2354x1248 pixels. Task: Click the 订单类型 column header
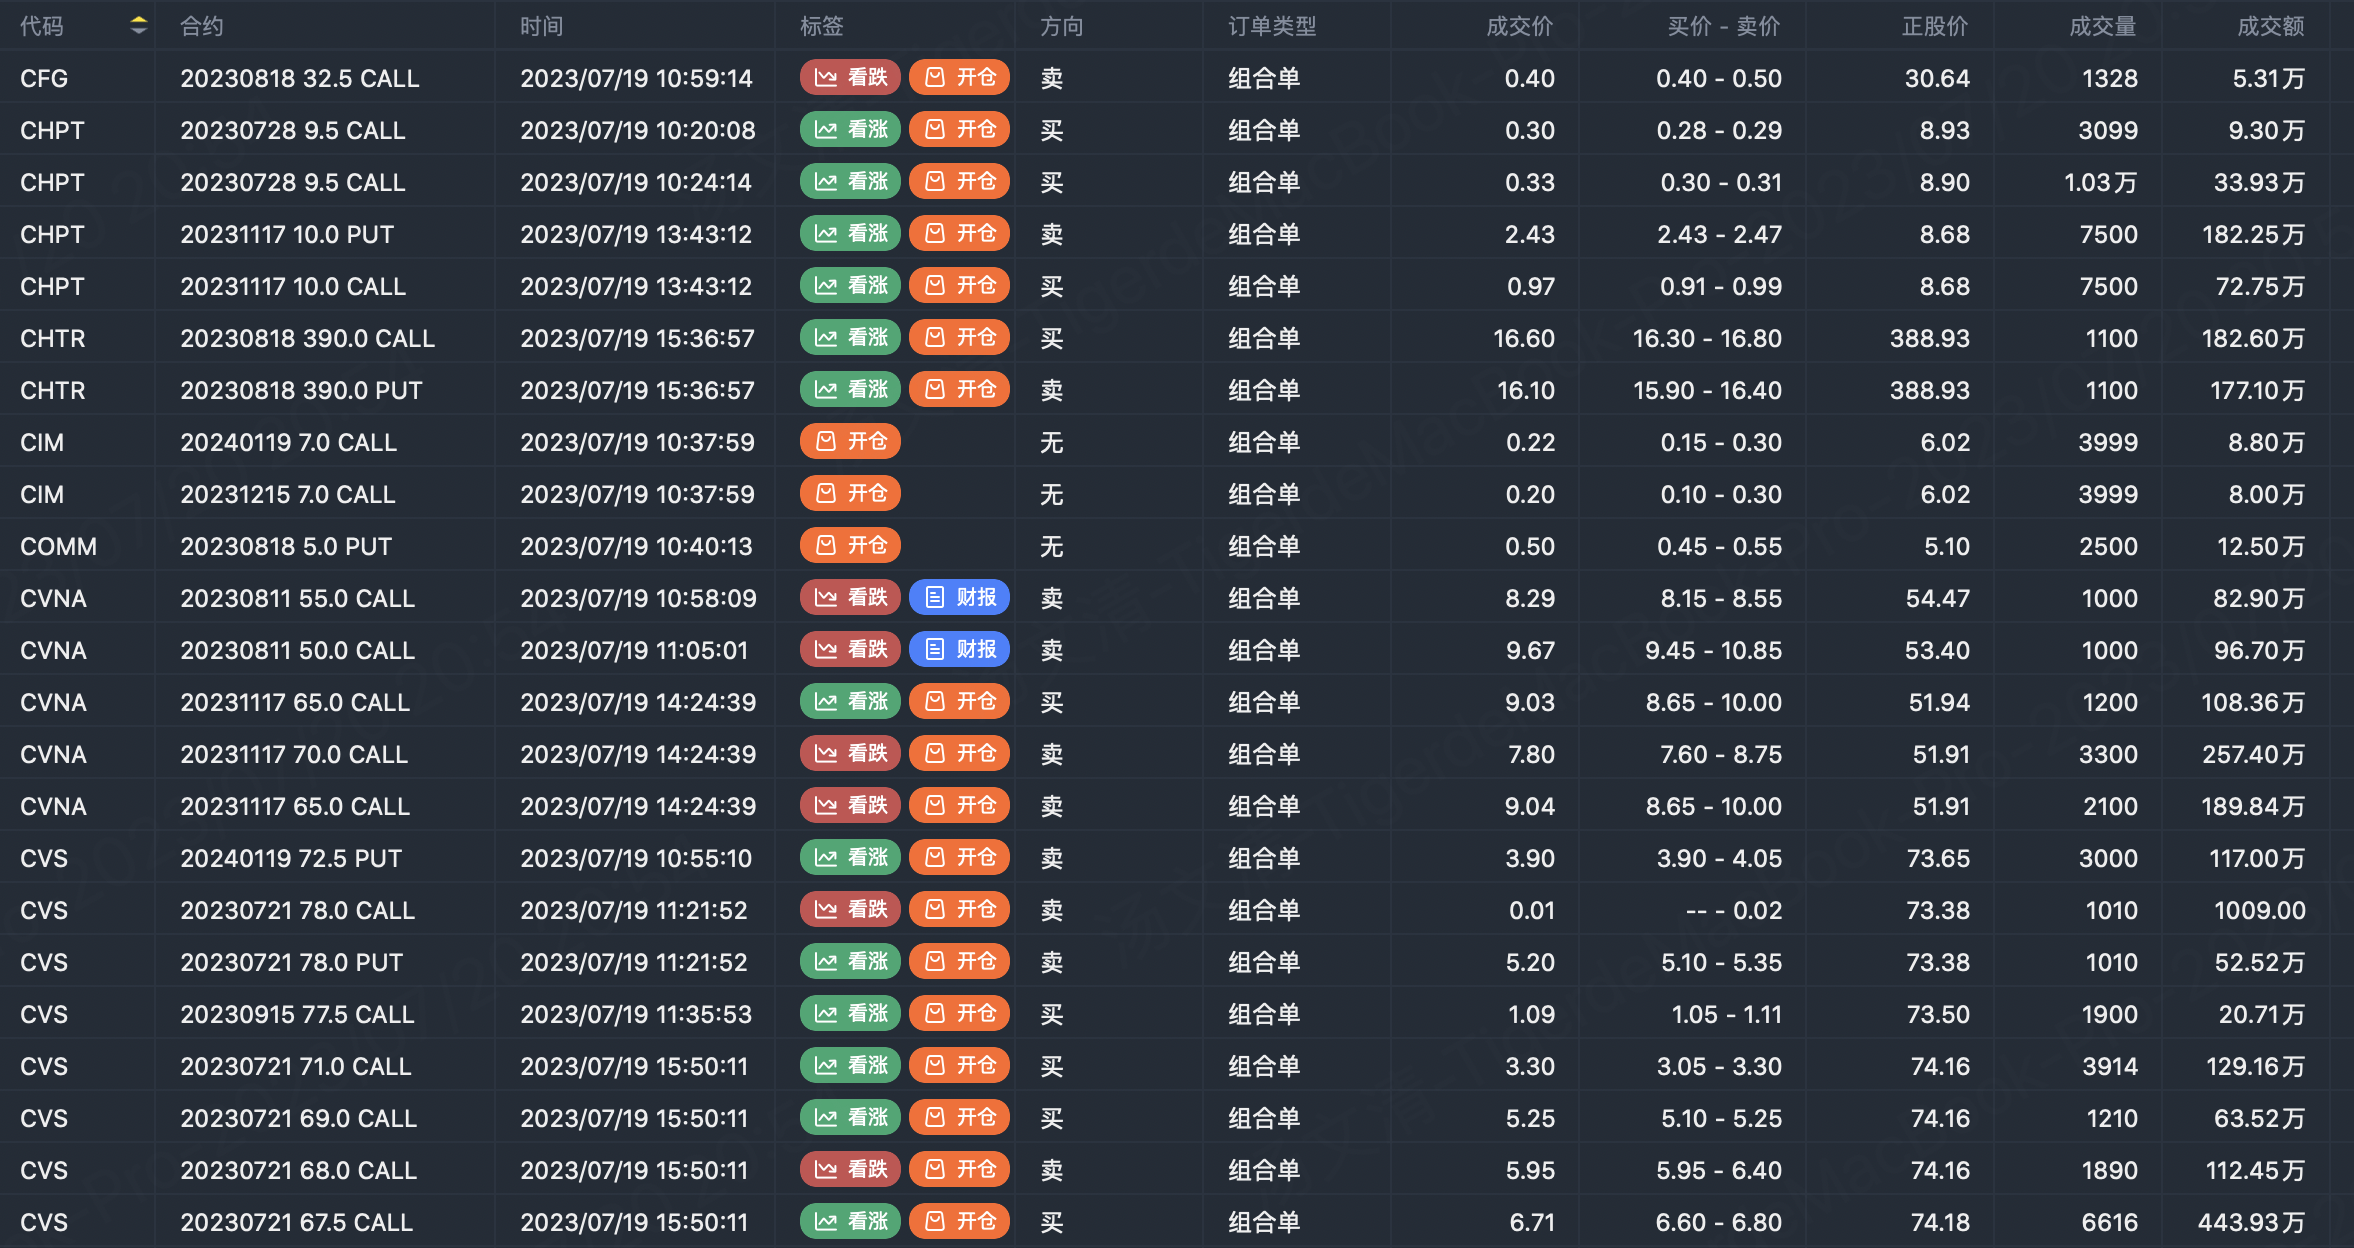(x=1272, y=26)
